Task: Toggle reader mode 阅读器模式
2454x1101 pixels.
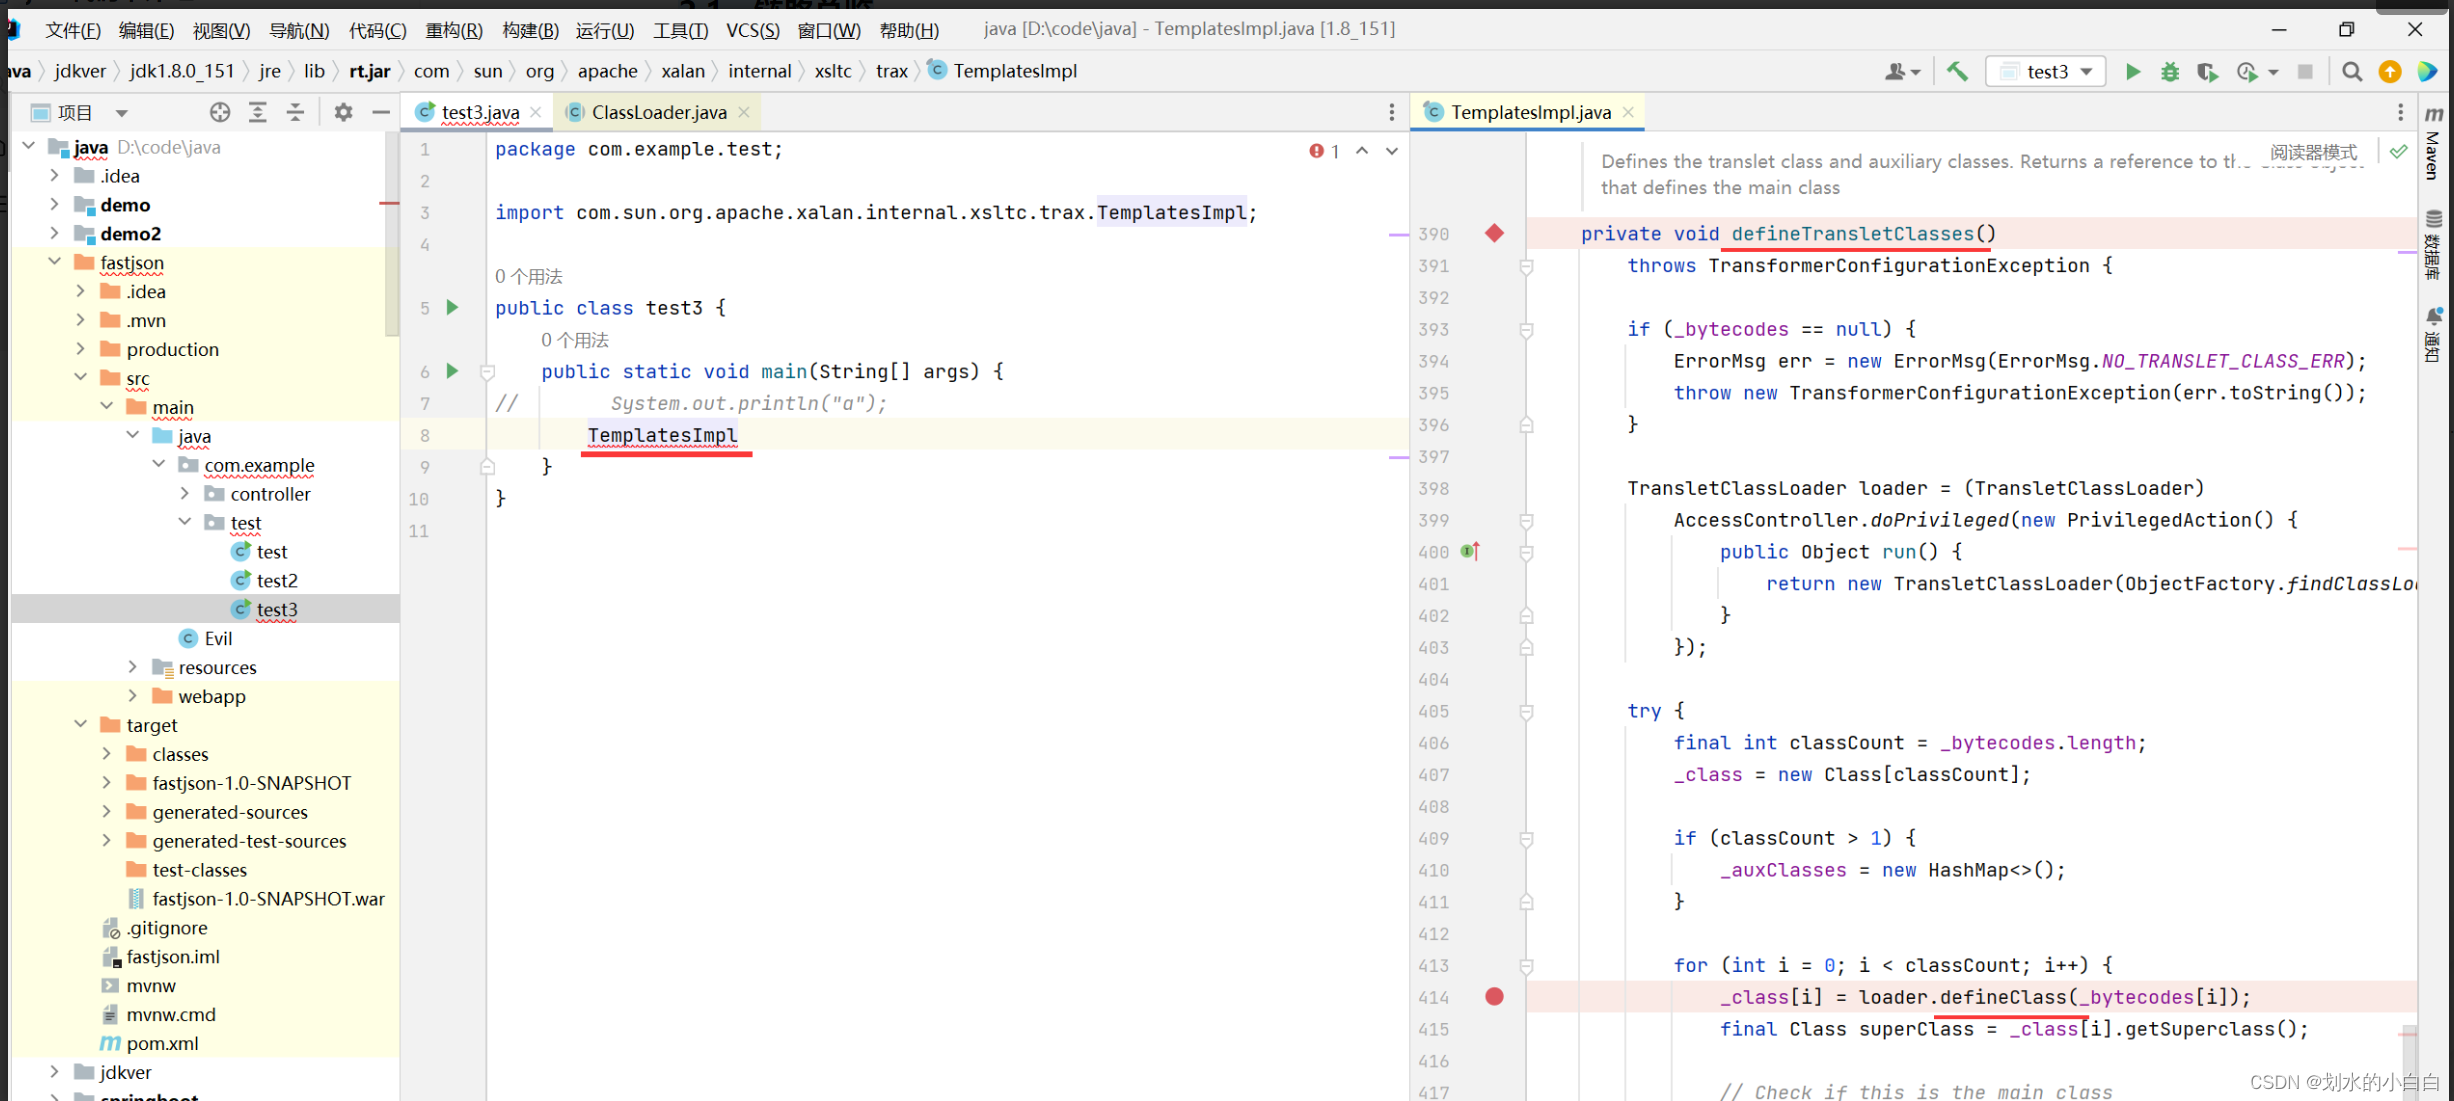Action: 2313,153
